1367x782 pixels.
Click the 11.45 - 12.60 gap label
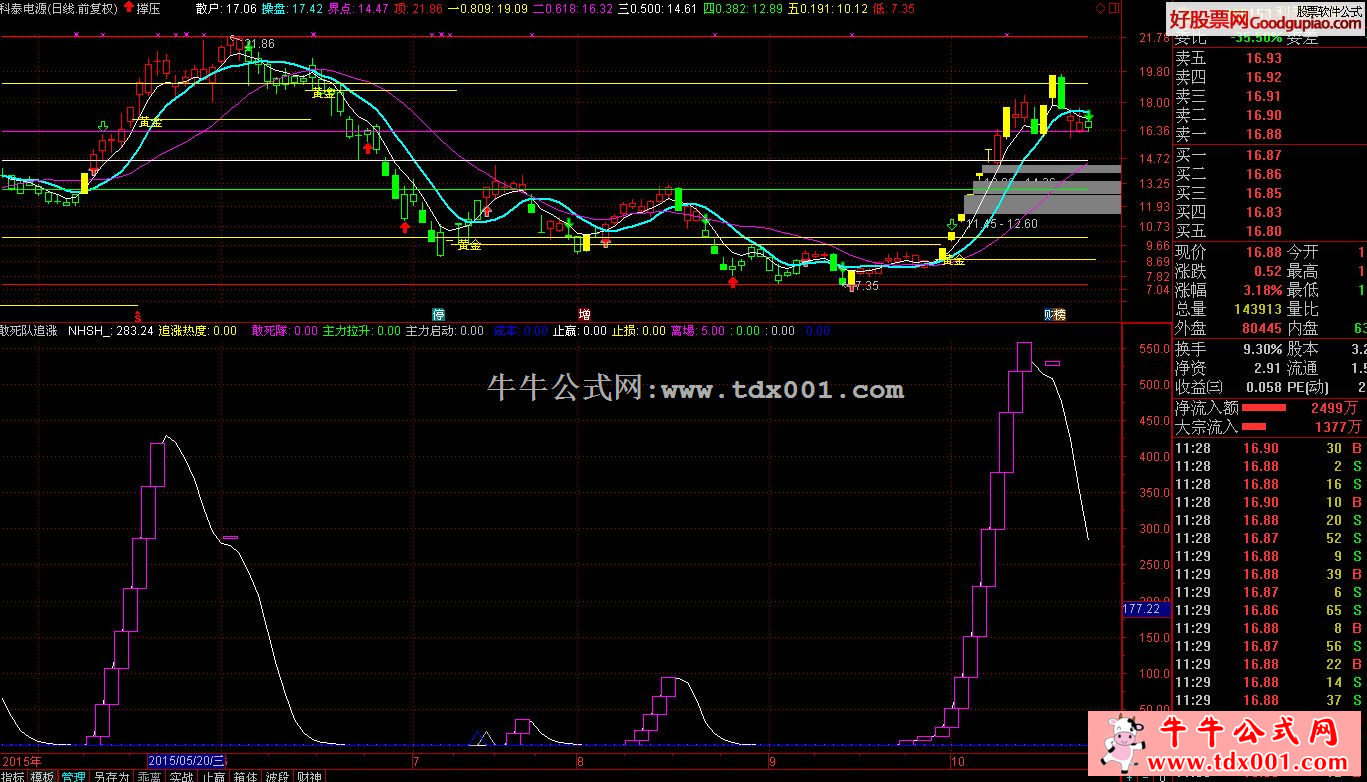[x=1002, y=223]
